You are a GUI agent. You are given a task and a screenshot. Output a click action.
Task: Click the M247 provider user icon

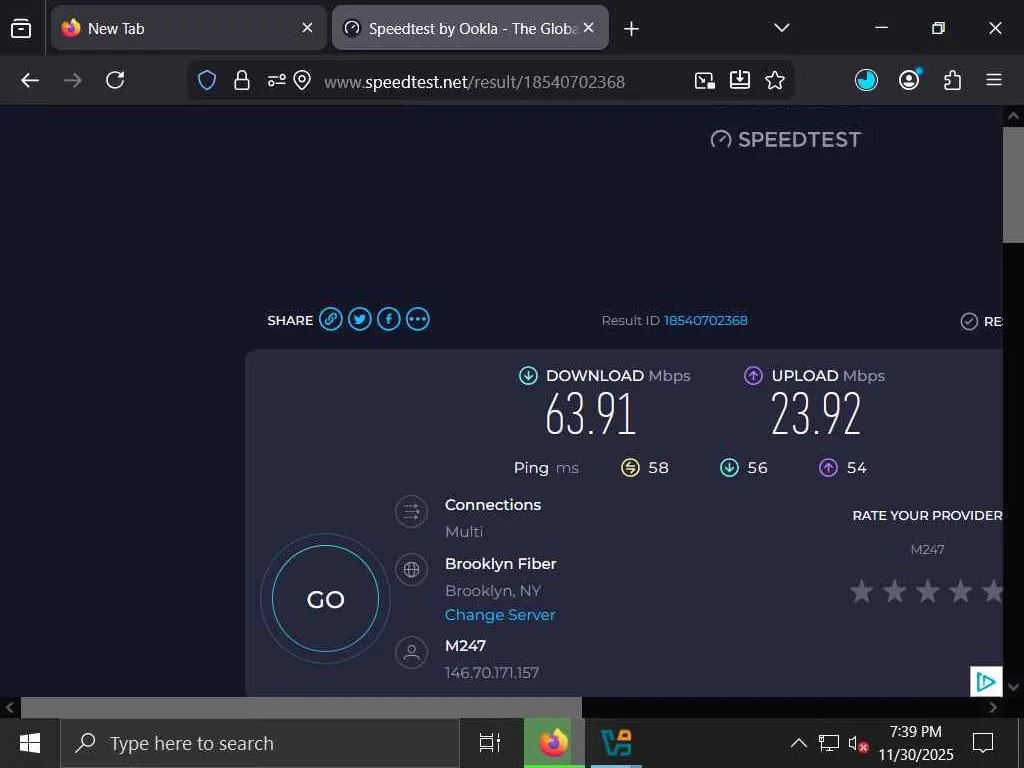pos(411,652)
